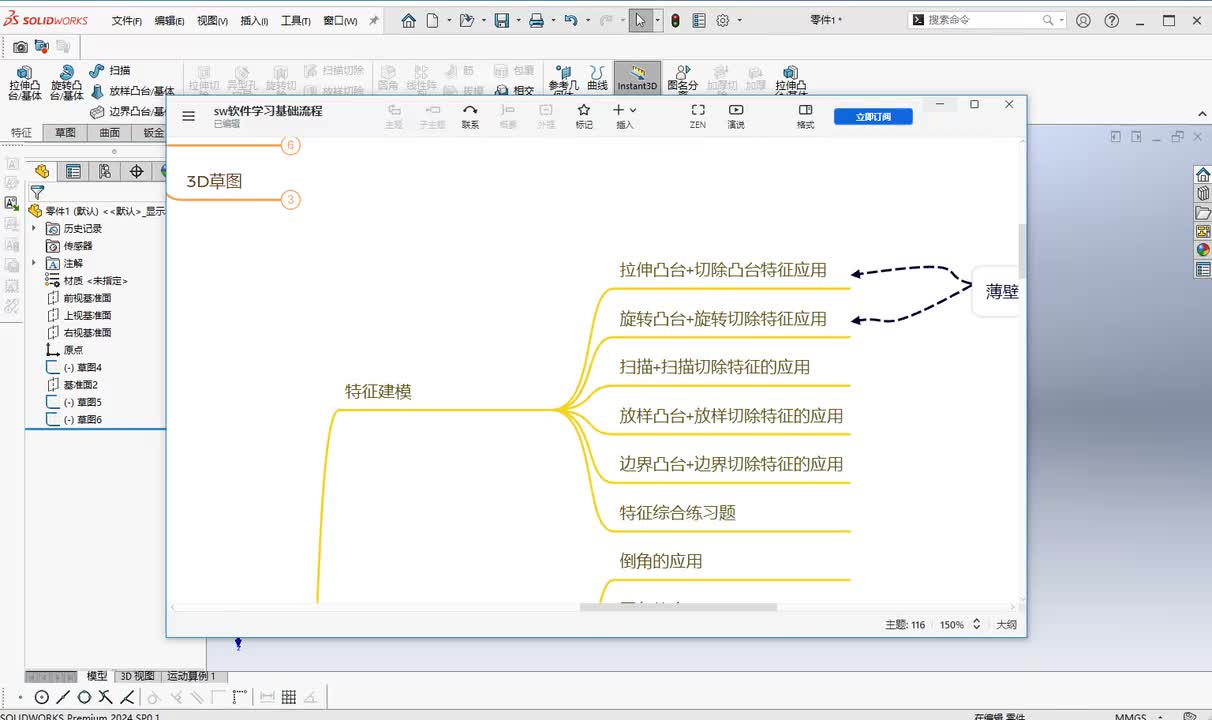Toggle Instant3D mode
1212x720 pixels.
coord(637,79)
